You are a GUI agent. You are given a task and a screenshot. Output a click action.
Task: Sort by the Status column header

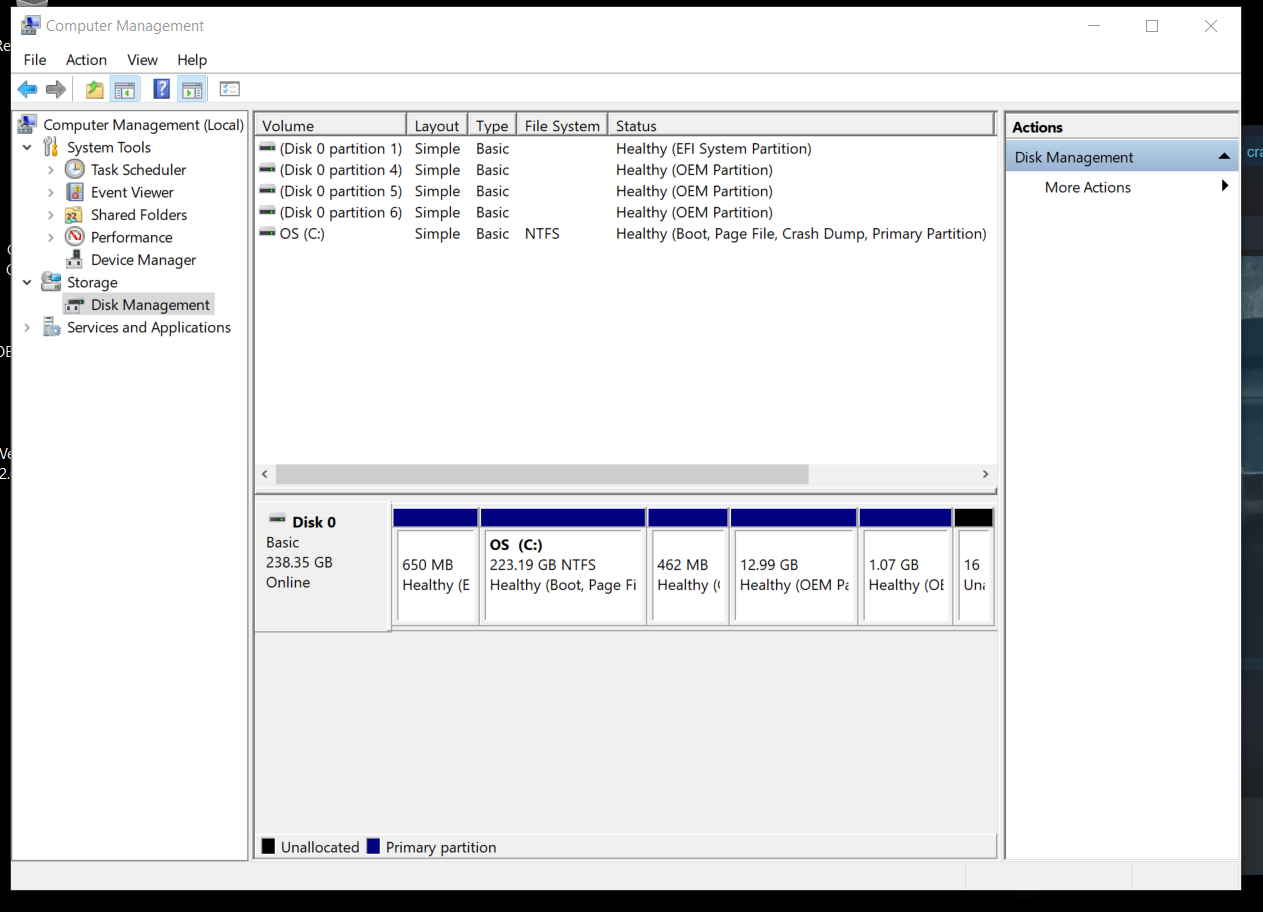(x=801, y=125)
